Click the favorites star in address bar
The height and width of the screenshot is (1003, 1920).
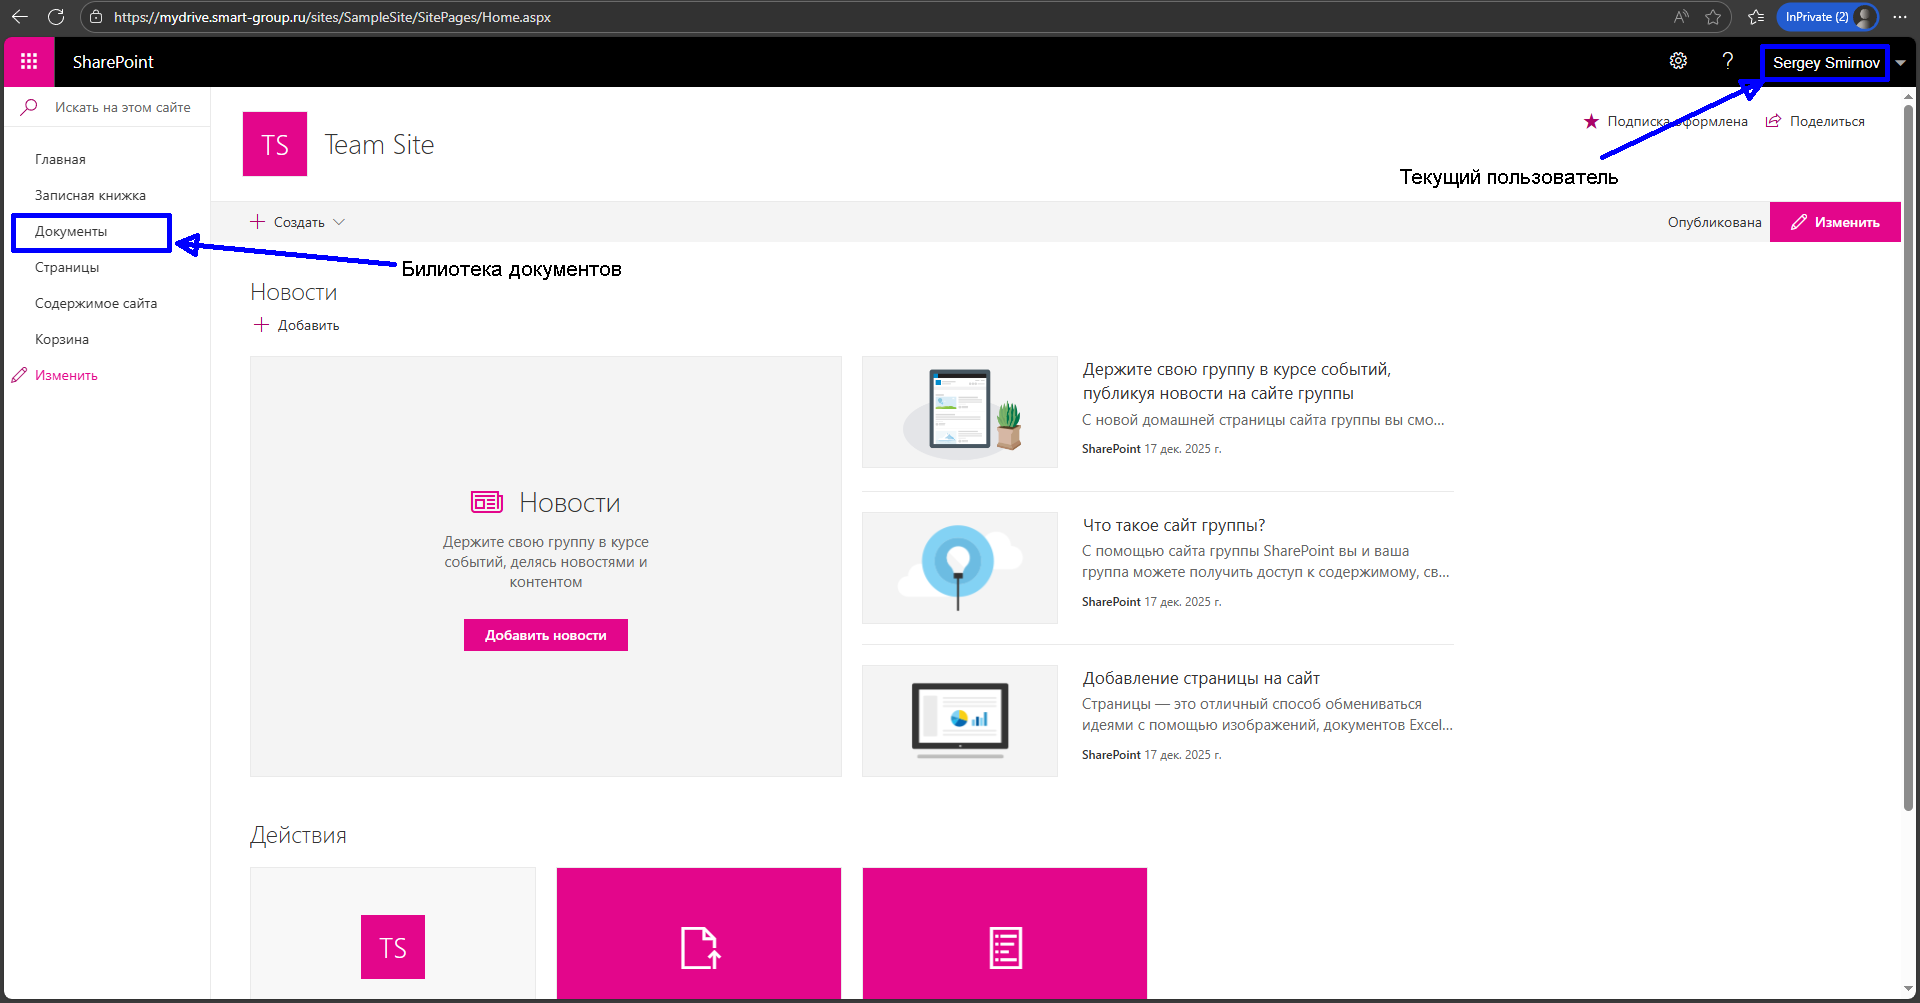click(x=1713, y=17)
